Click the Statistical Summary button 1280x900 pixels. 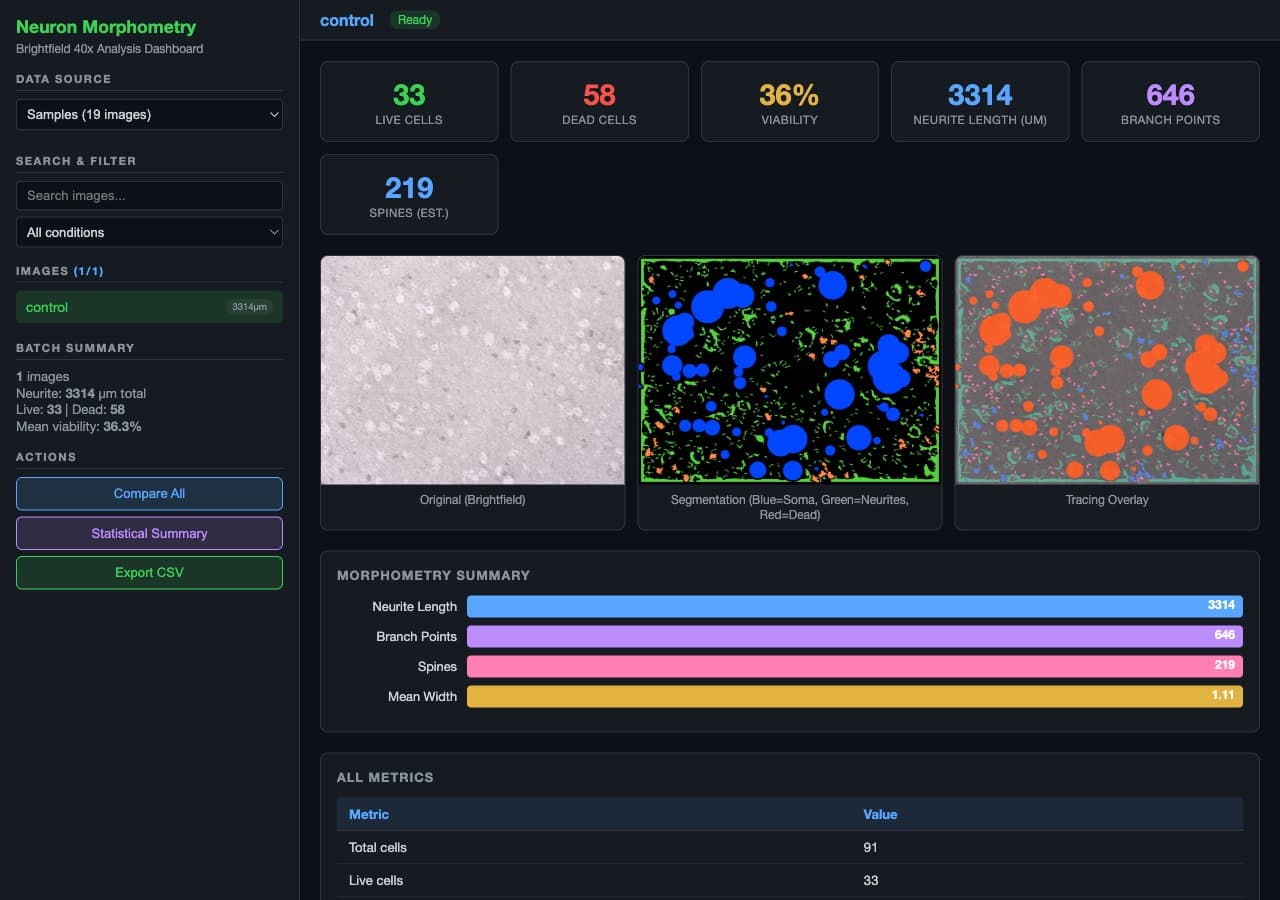(x=149, y=533)
